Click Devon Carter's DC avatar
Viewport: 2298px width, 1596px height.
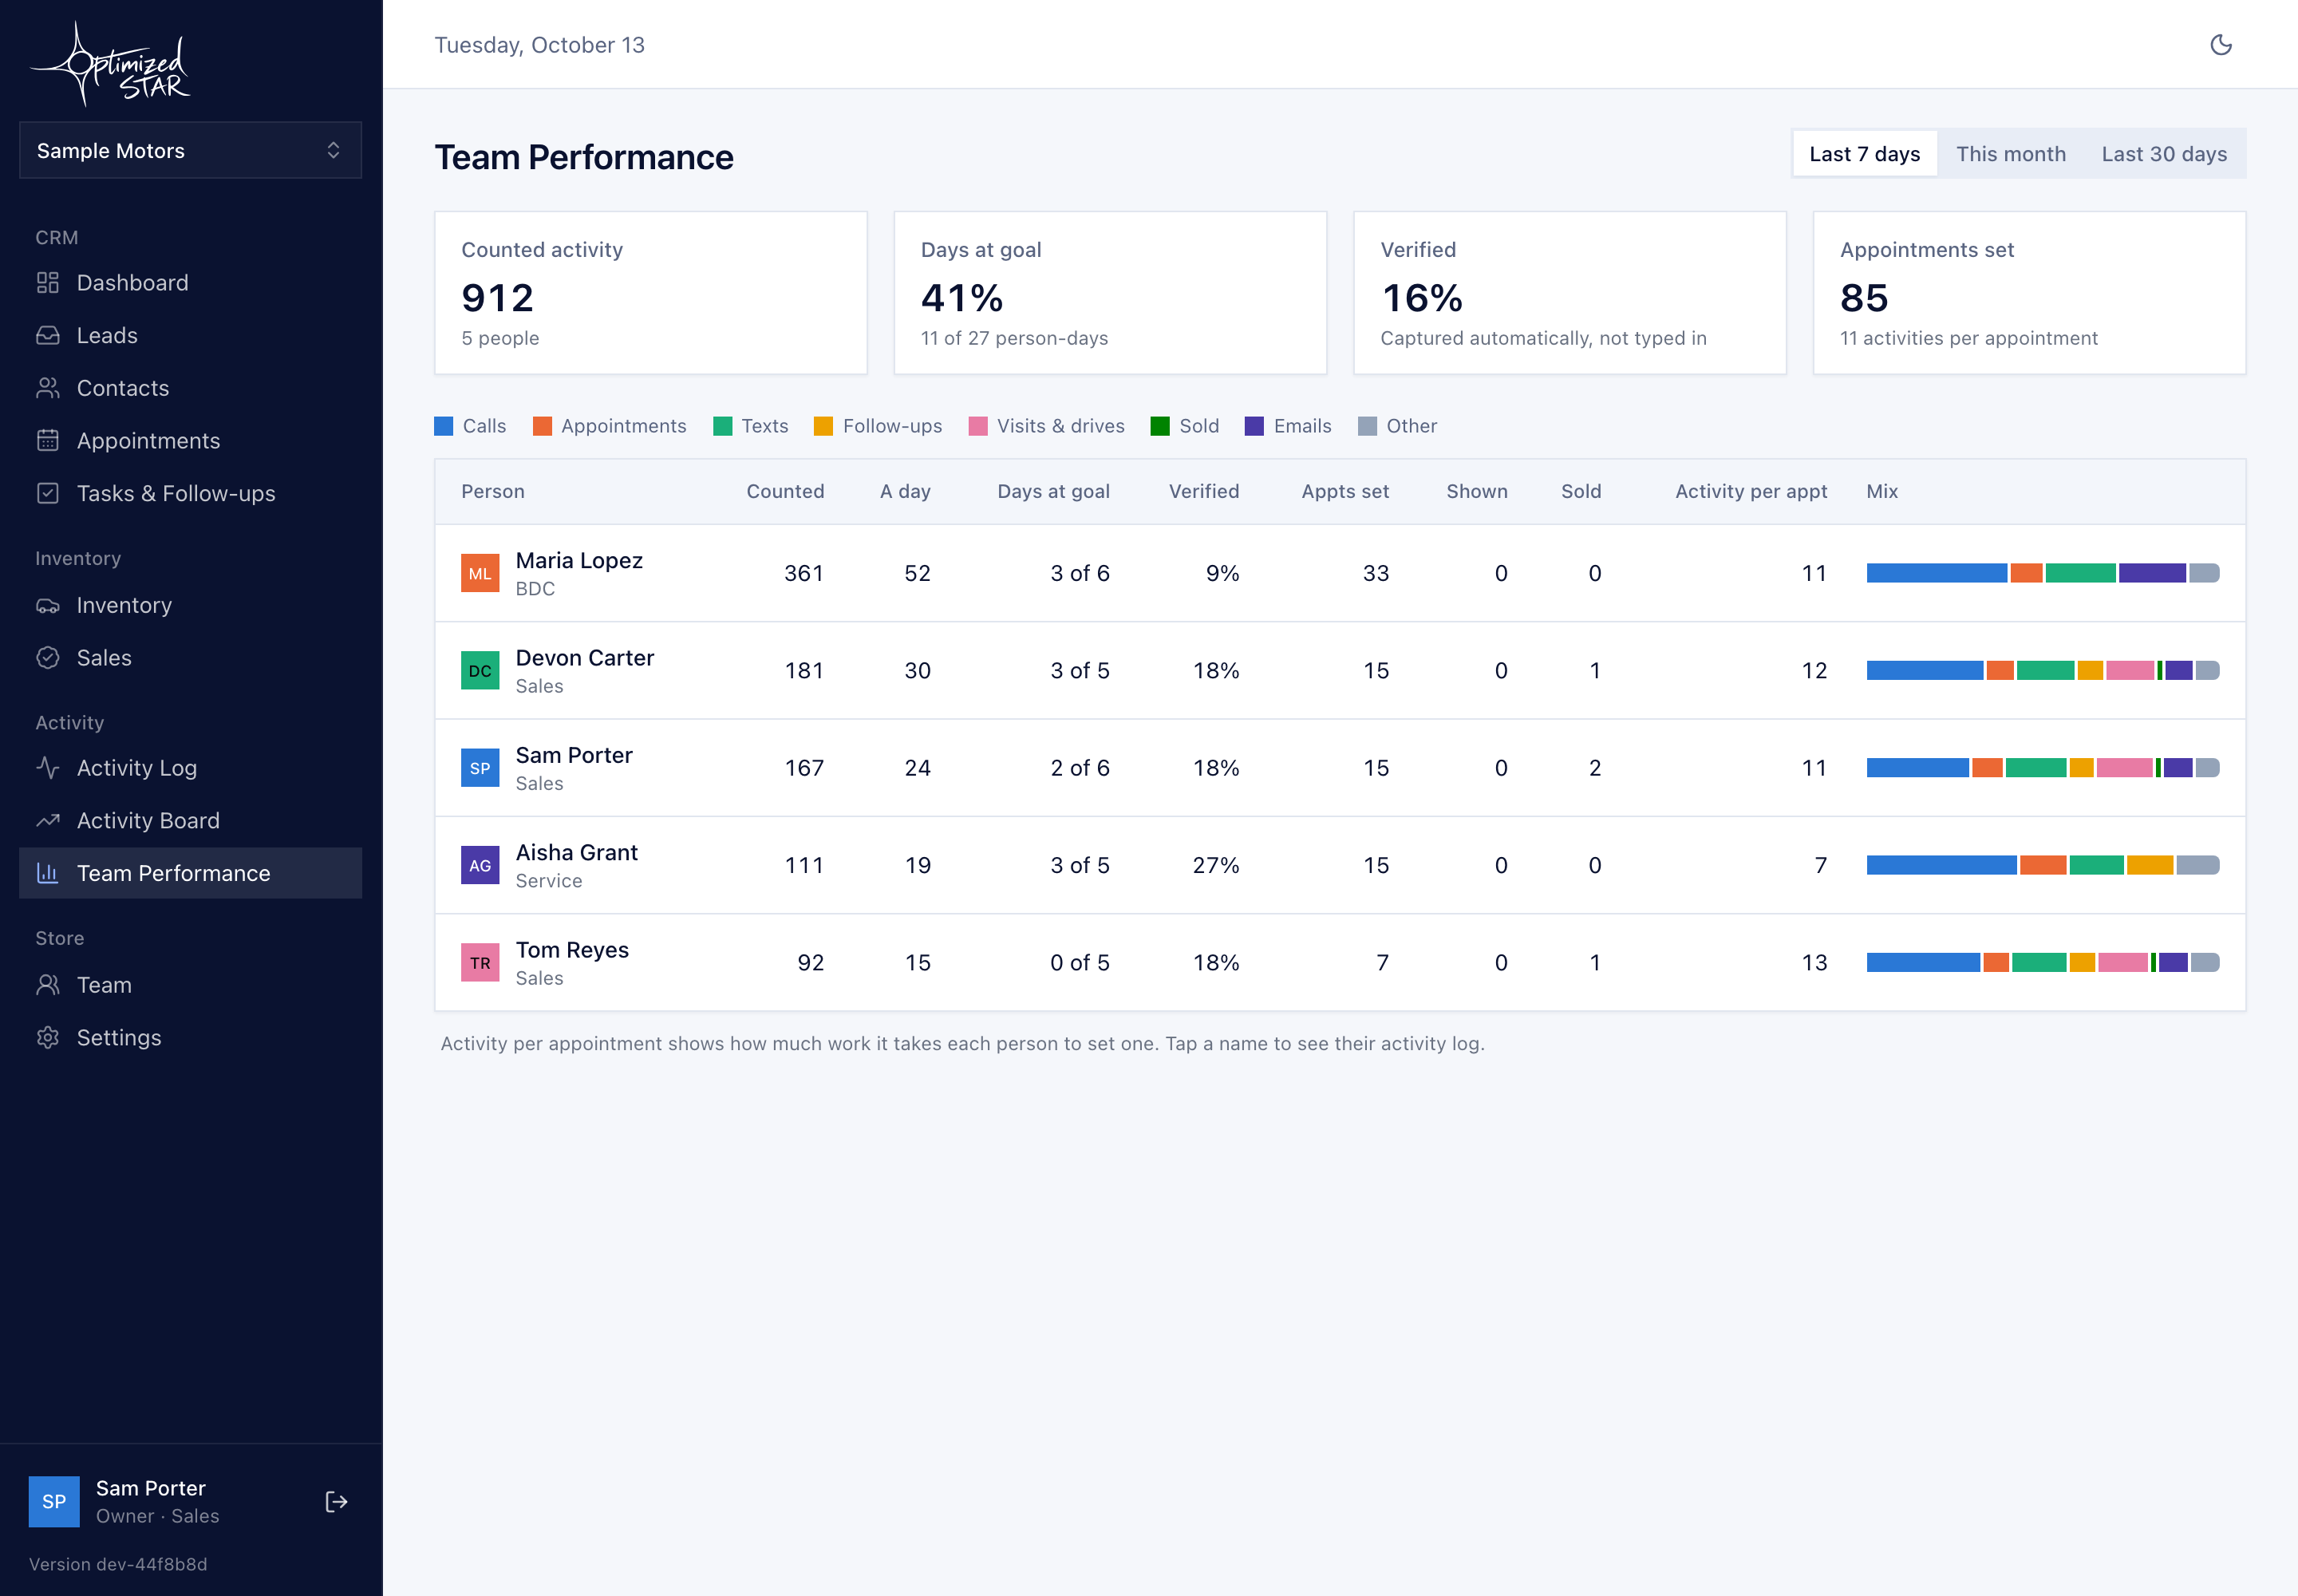pos(480,671)
